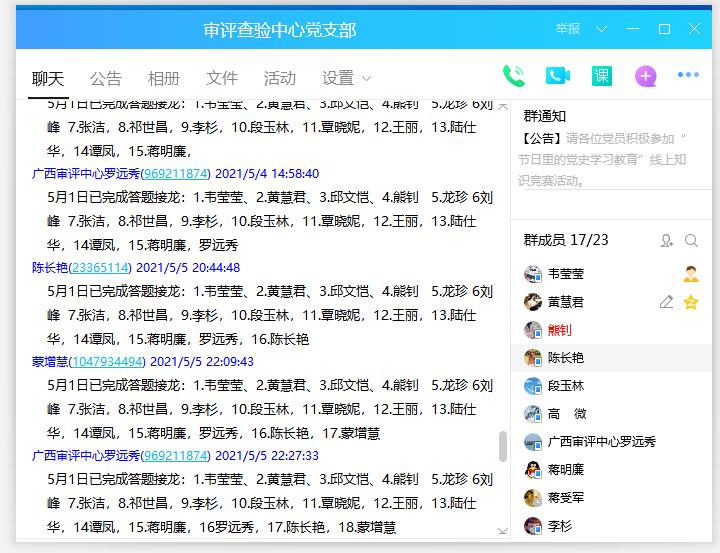The image size is (720, 553).
Task: Click 陈长艳's avatar in member list
Action: point(533,358)
